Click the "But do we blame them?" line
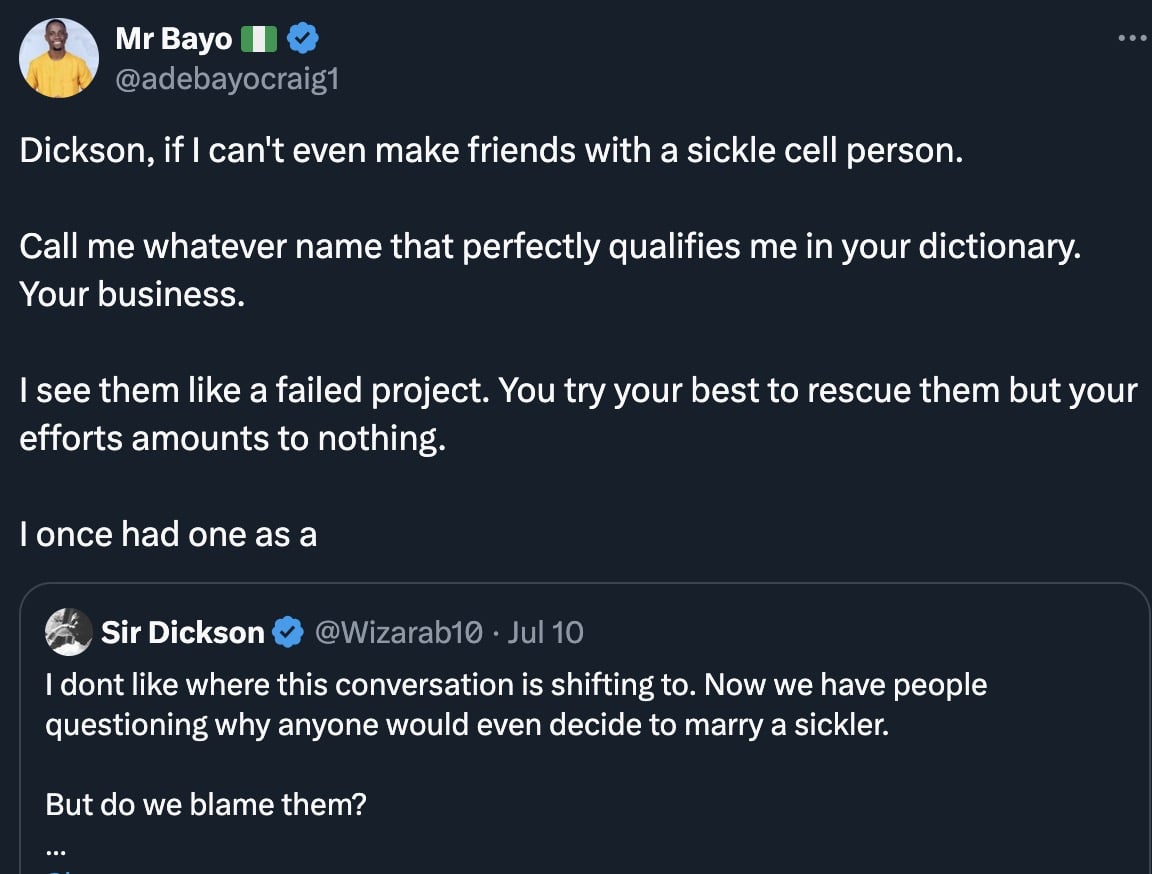Image resolution: width=1152 pixels, height=874 pixels. [206, 803]
